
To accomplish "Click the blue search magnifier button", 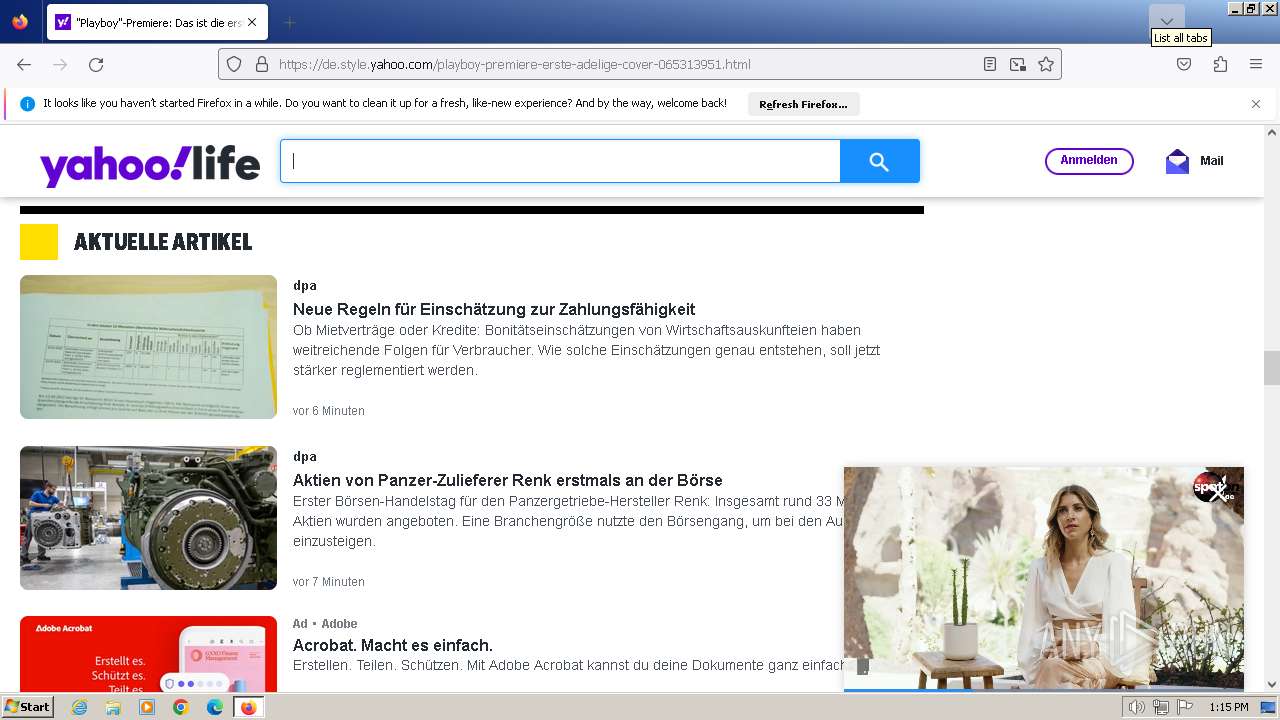I will click(879, 161).
